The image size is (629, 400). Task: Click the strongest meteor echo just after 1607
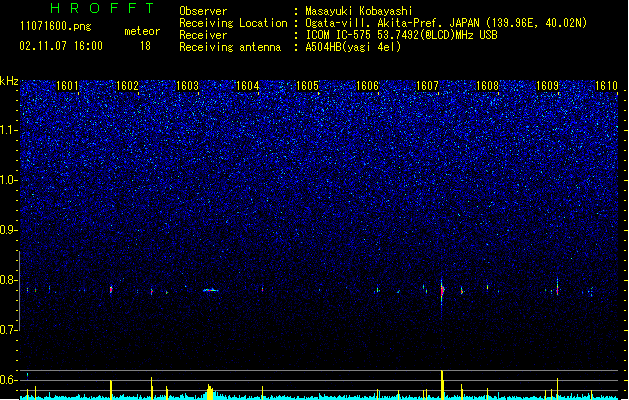(442, 291)
